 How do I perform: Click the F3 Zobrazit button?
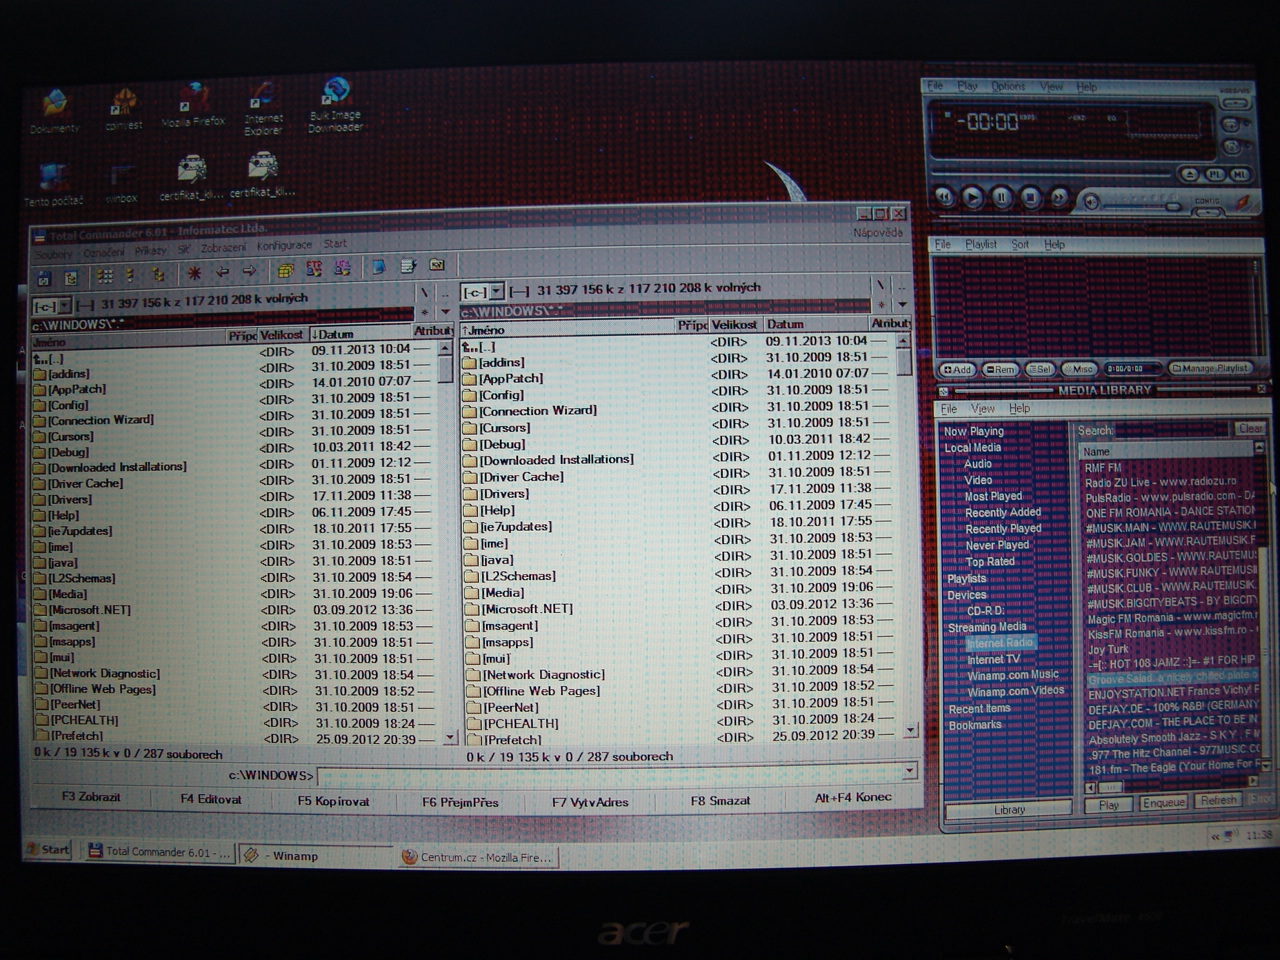(90, 797)
